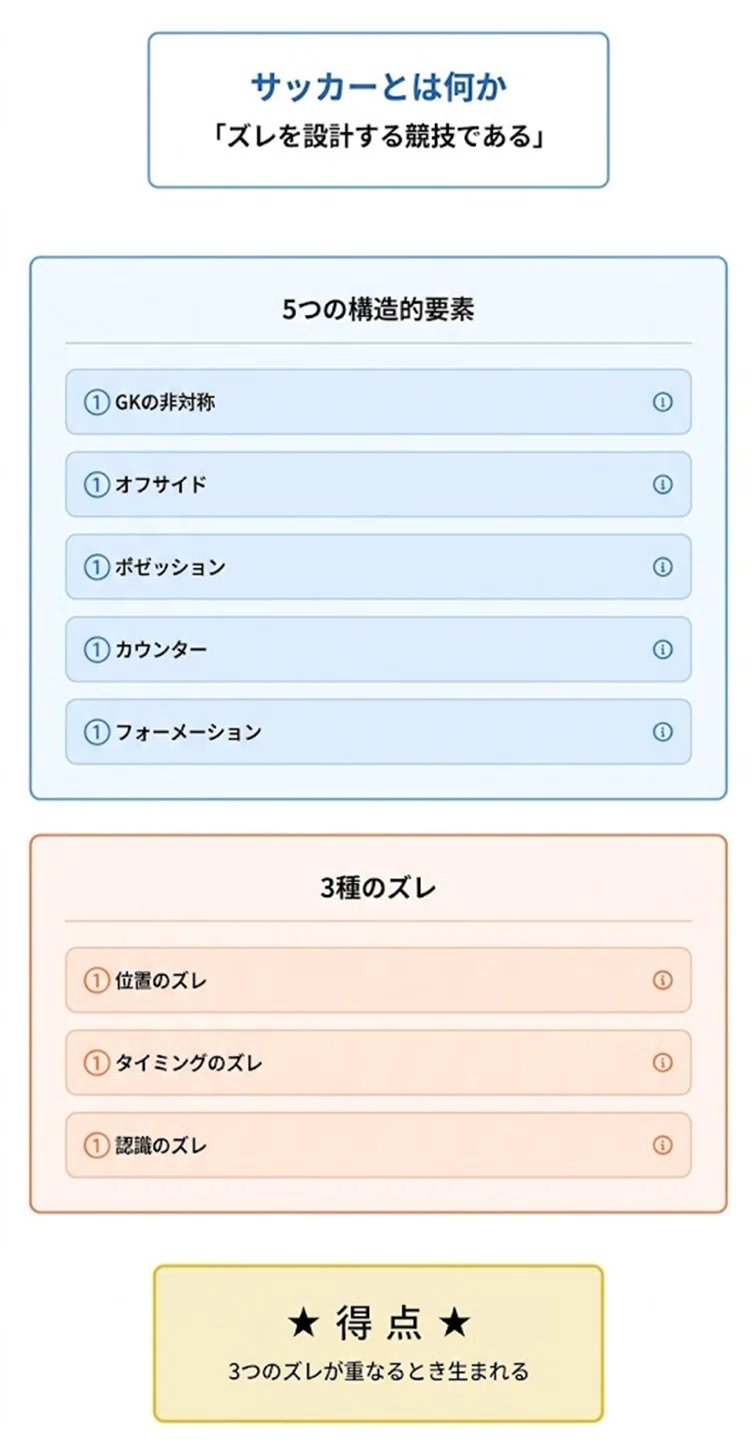The image size is (753, 1454).
Task: Click the info icon beside GKの非対称
Action: 662,402
